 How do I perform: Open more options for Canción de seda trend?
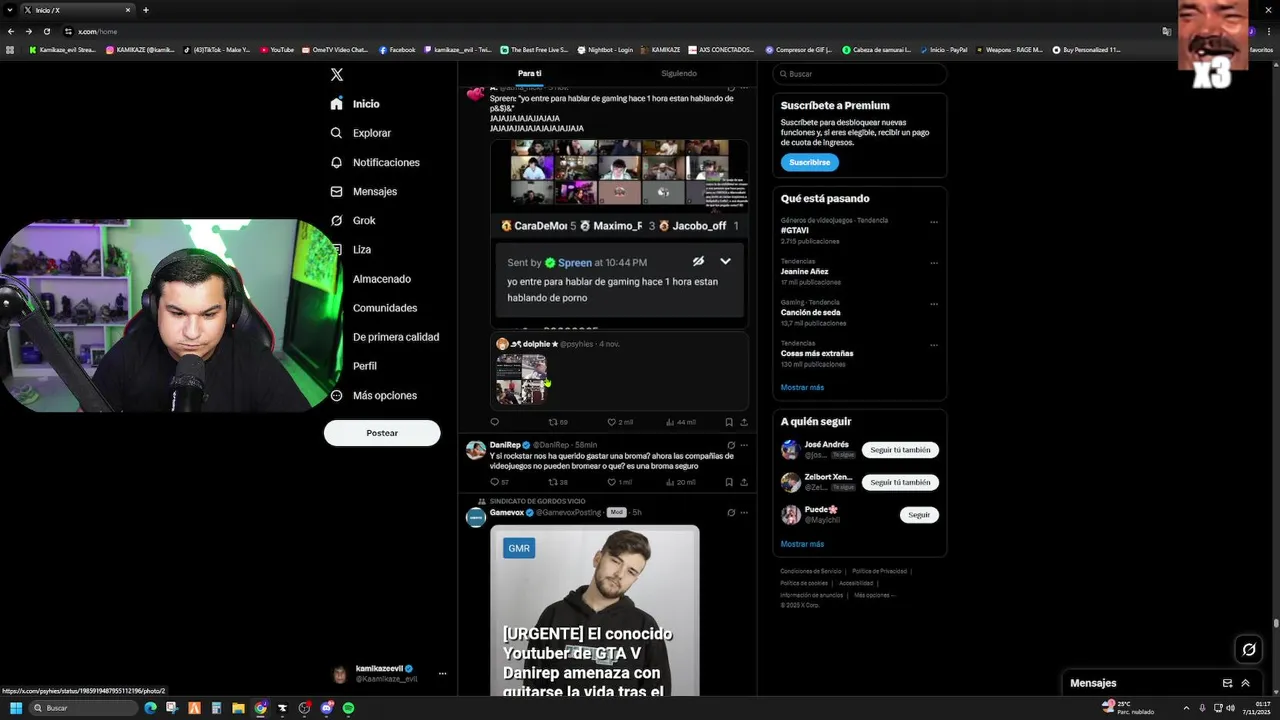934,304
